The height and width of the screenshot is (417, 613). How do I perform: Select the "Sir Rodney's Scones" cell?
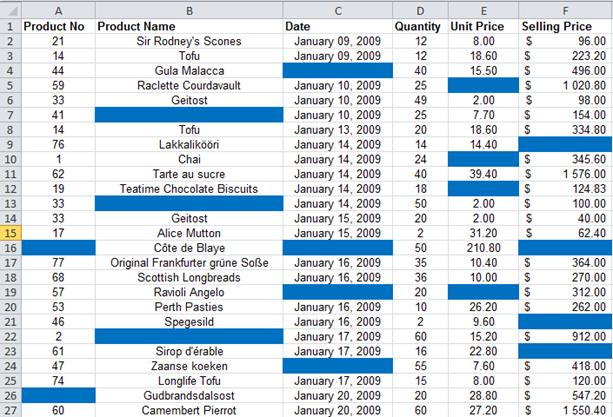[x=189, y=41]
